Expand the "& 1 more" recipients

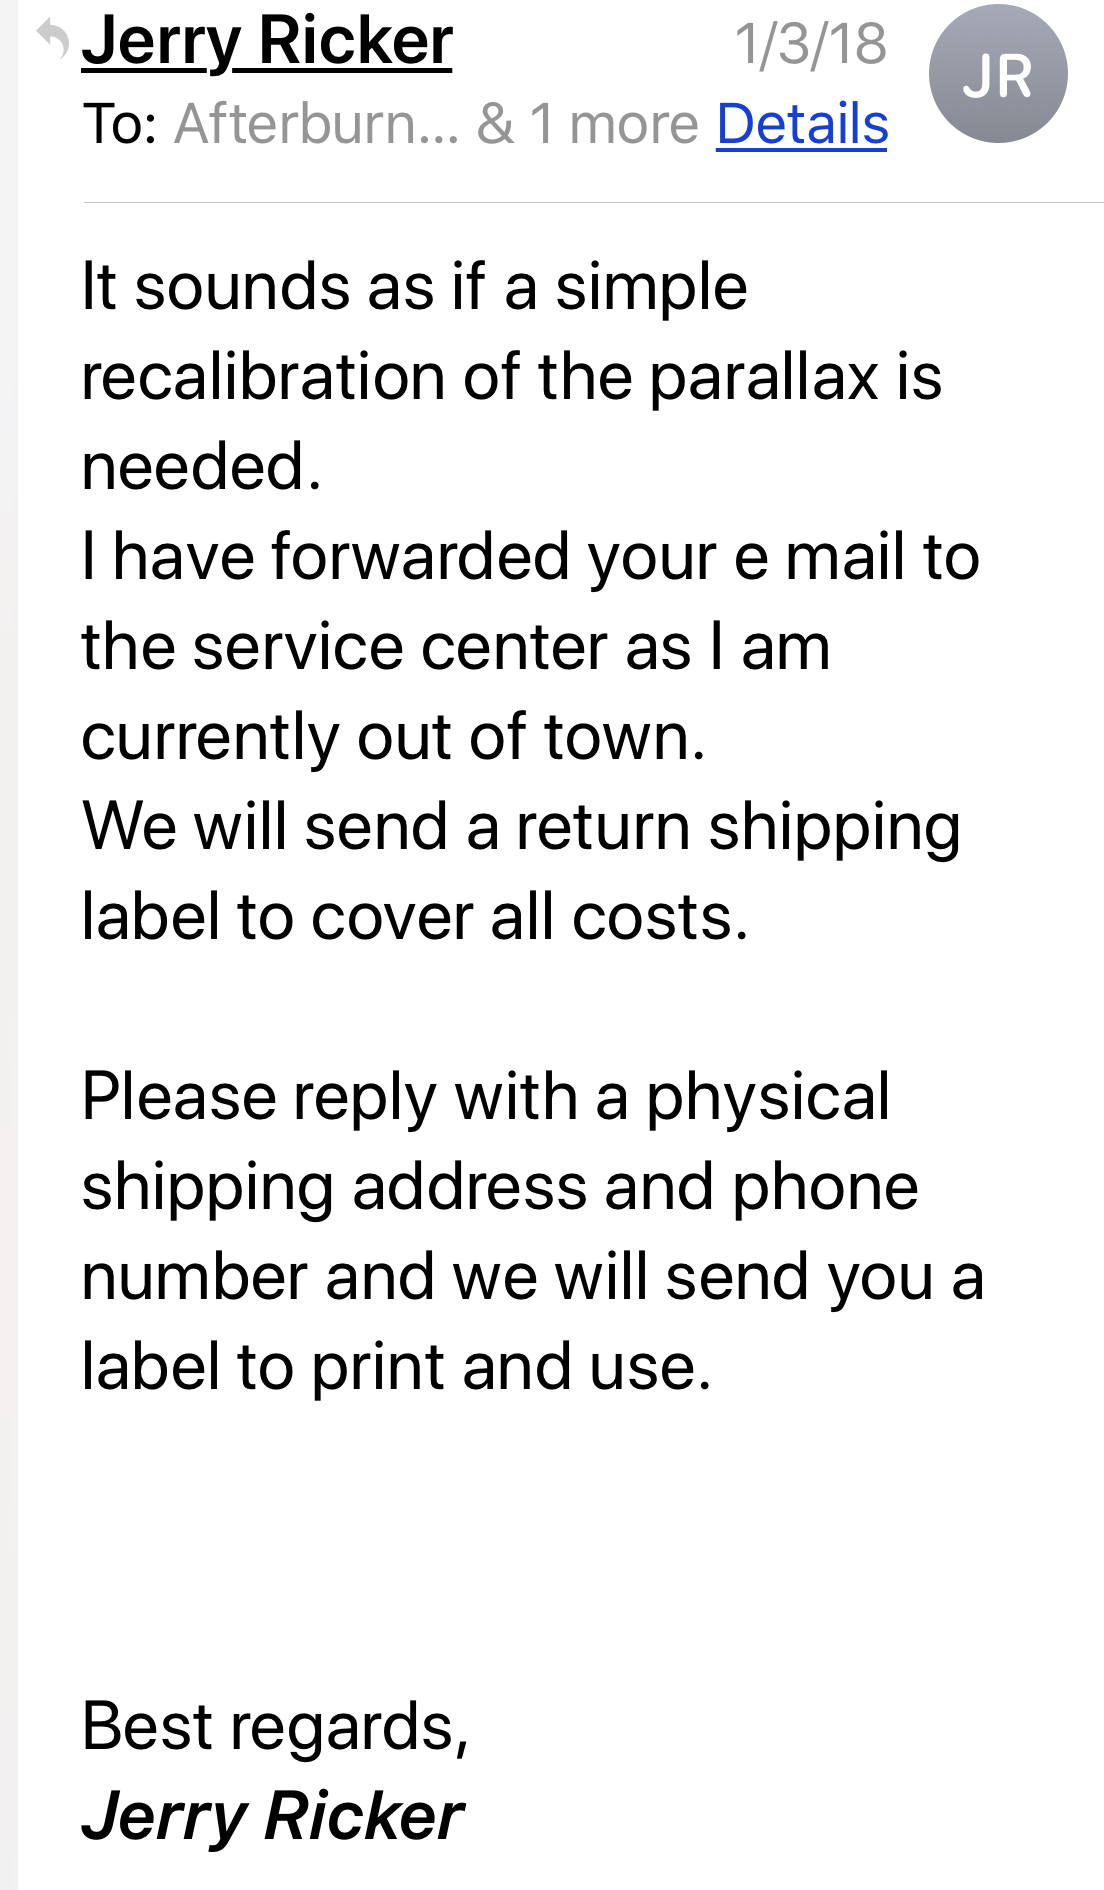tap(587, 125)
